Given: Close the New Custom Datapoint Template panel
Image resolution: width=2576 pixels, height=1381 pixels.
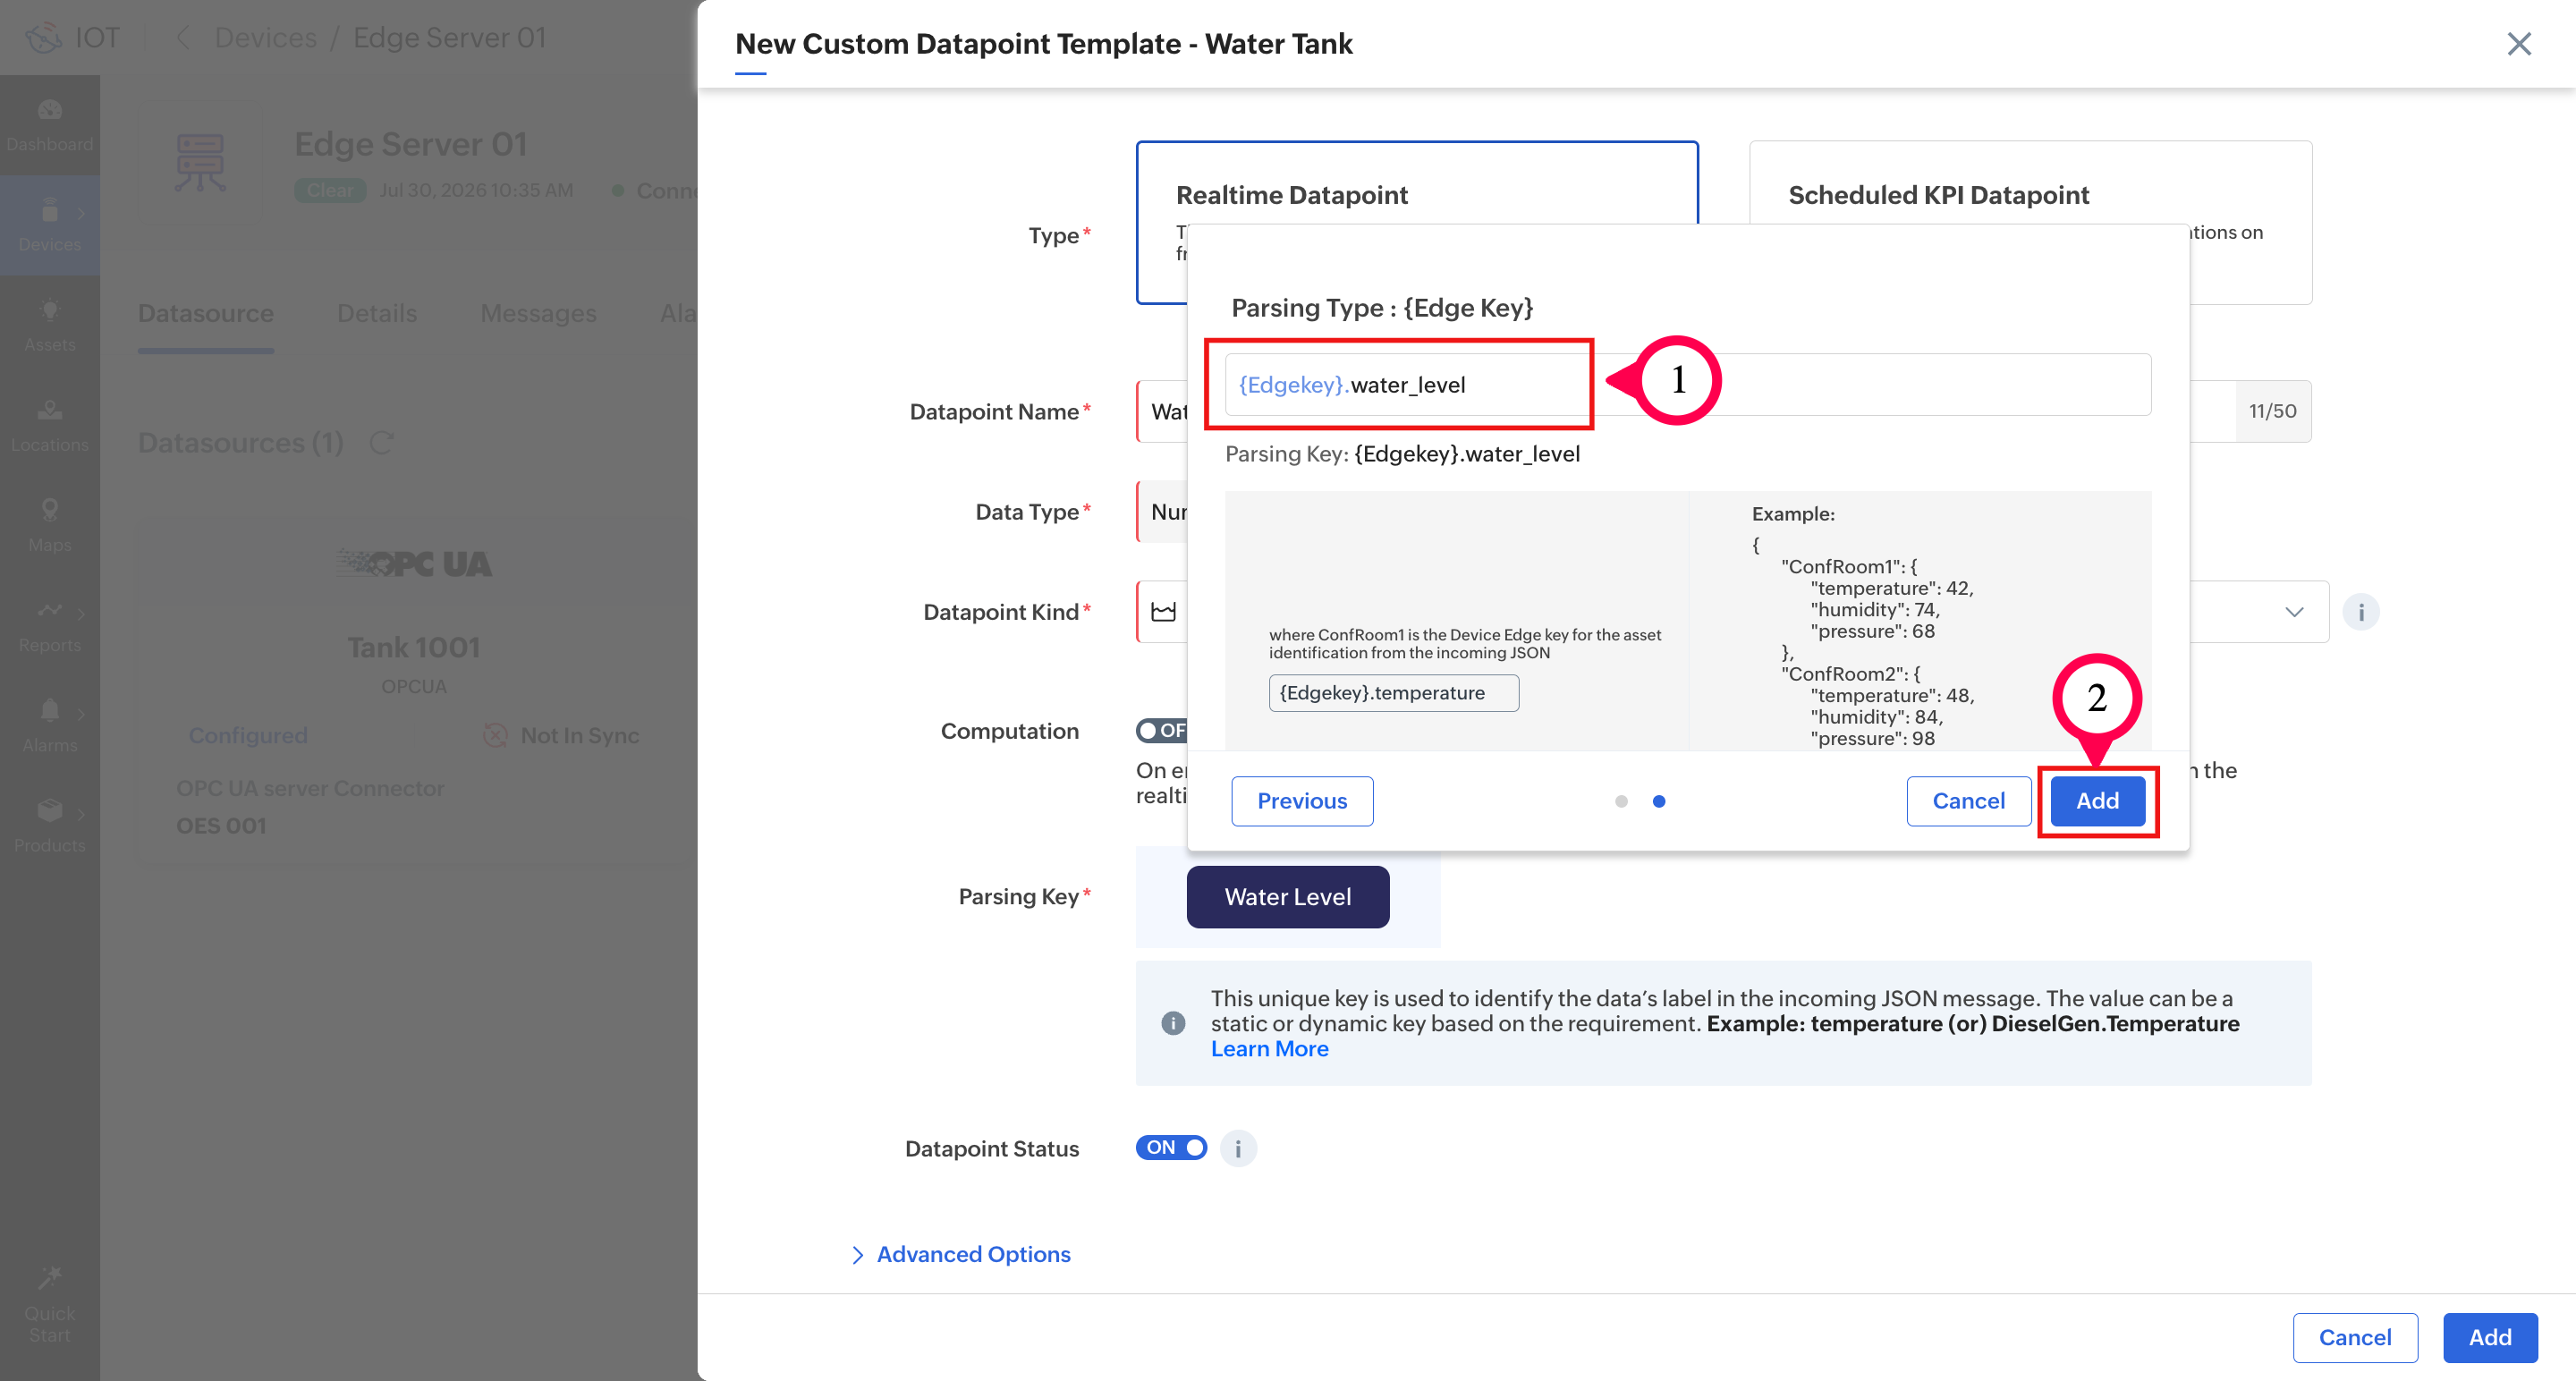Looking at the screenshot, I should point(2518,44).
